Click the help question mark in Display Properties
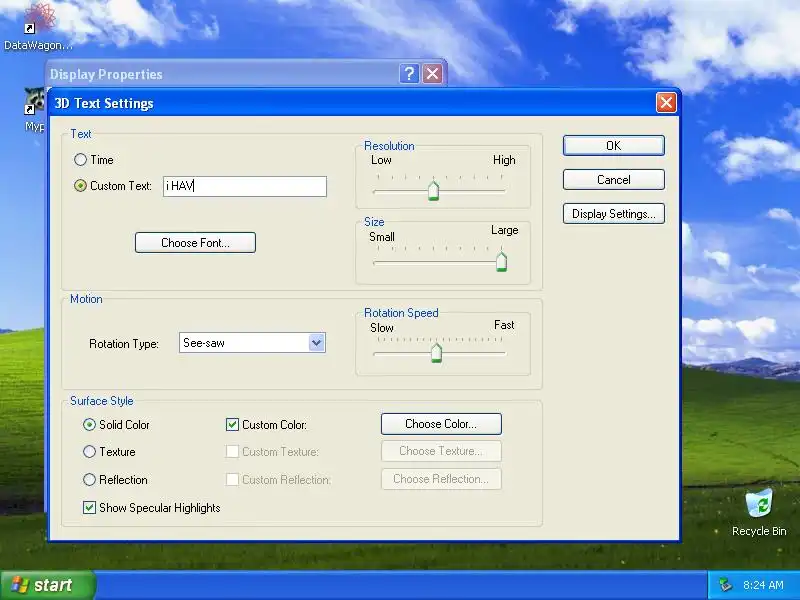The width and height of the screenshot is (800, 600). (409, 74)
